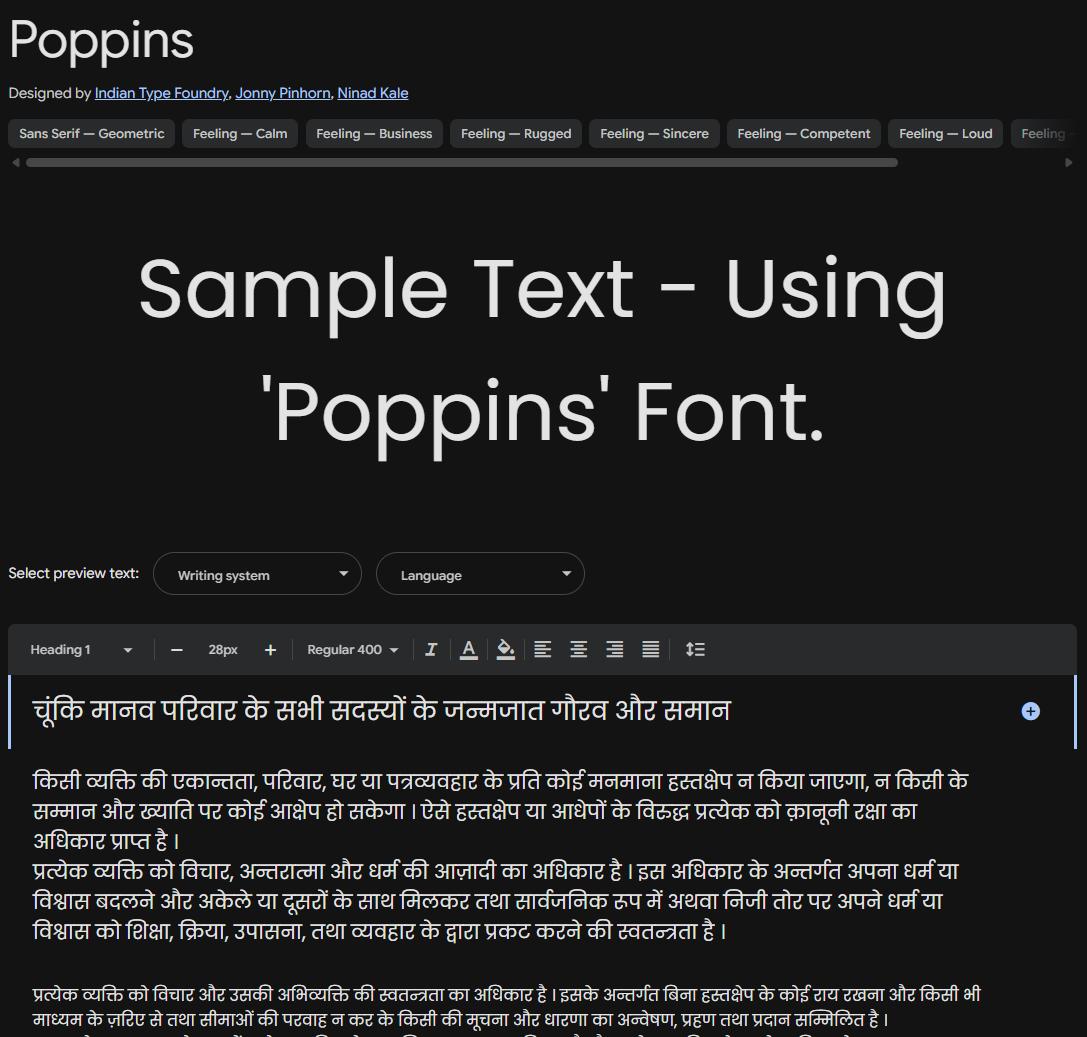This screenshot has height=1037, width=1087.
Task: Click the Hindi heading line in editor
Action: pyautogui.click(x=381, y=711)
